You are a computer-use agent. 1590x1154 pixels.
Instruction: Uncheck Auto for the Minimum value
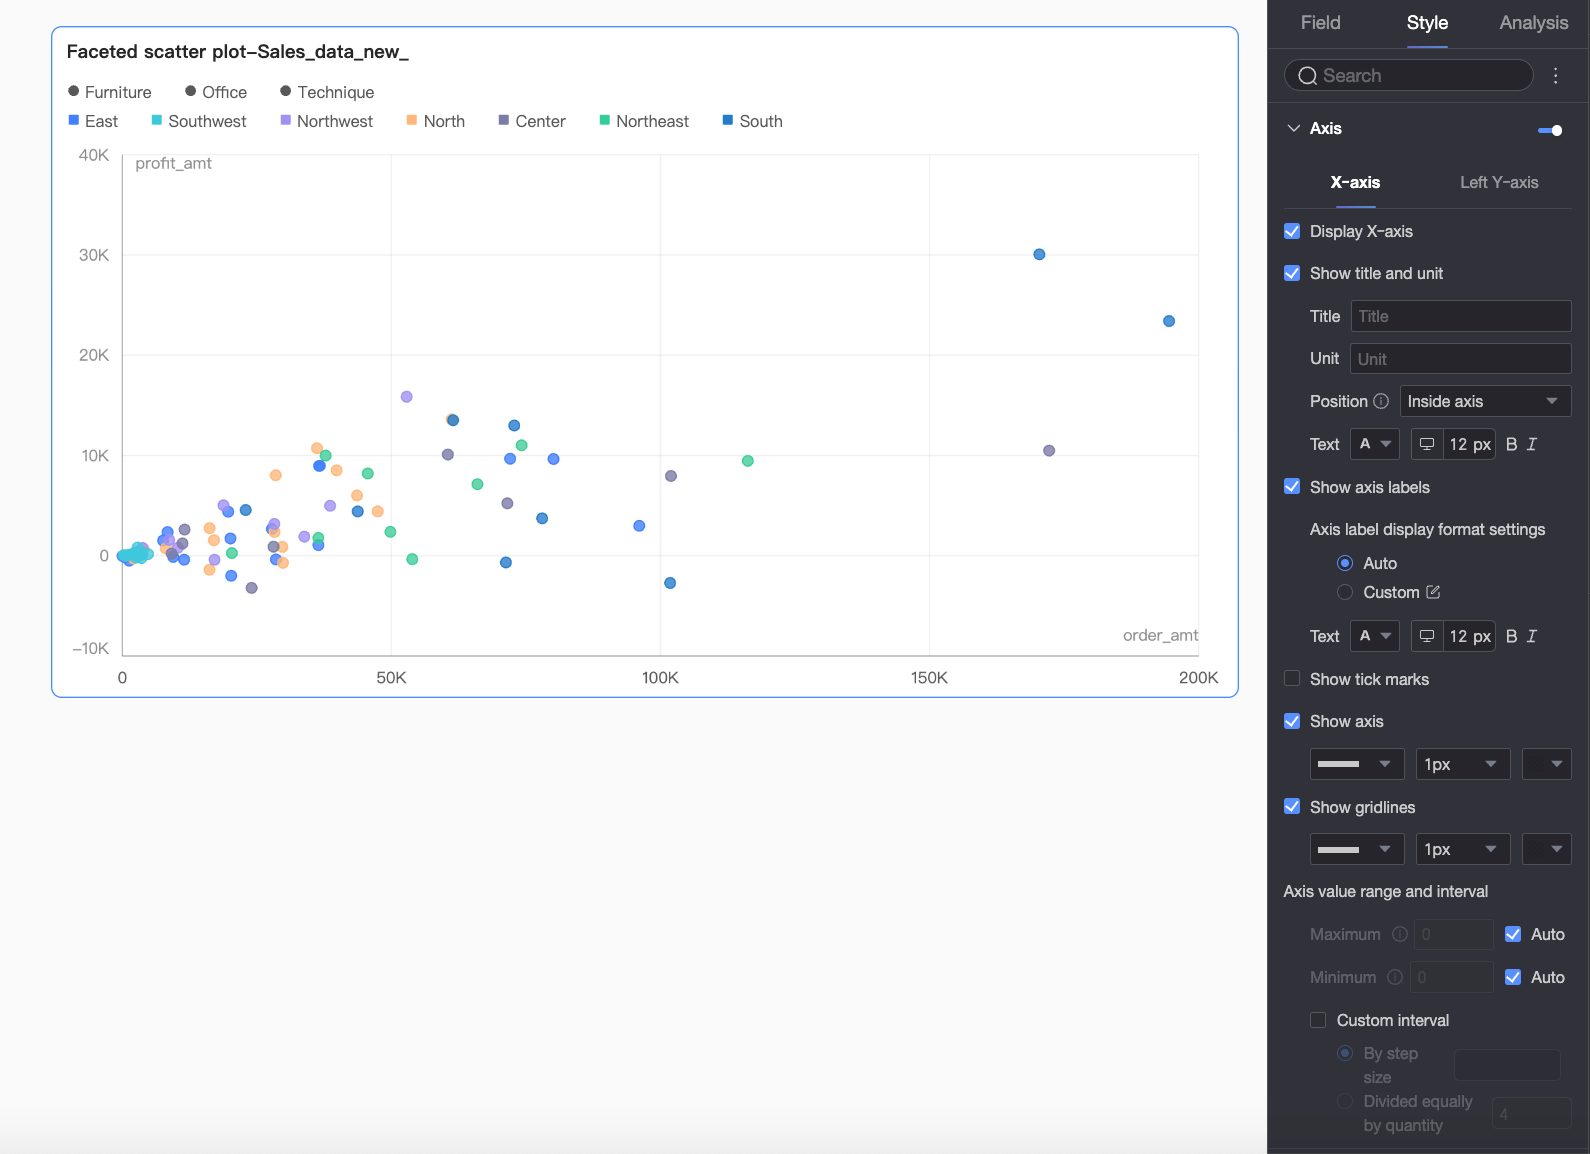[x=1513, y=977]
